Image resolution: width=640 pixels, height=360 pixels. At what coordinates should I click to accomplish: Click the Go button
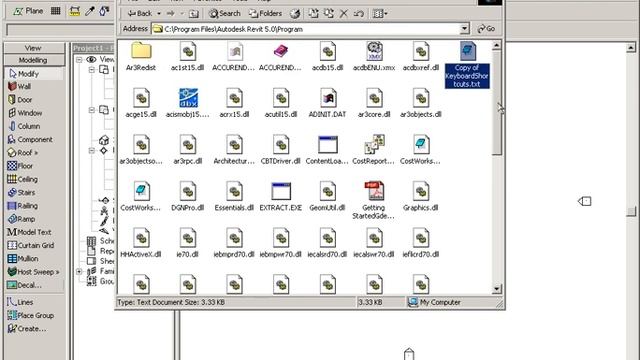487,29
